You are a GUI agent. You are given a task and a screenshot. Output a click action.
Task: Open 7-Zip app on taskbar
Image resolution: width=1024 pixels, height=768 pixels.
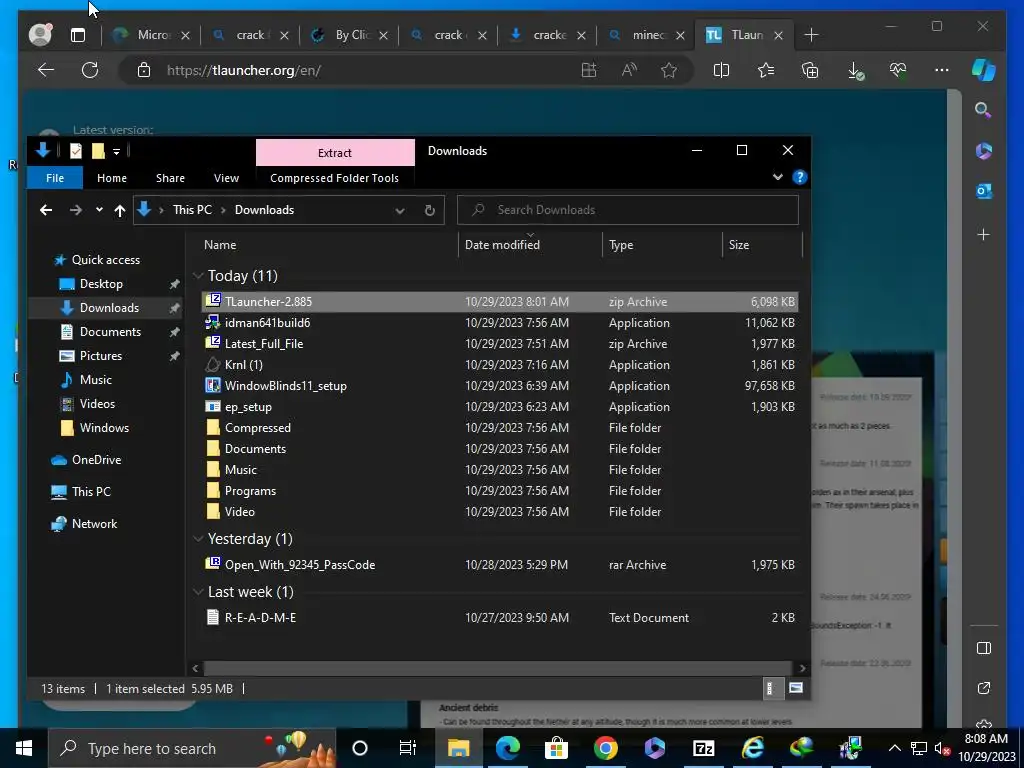703,748
